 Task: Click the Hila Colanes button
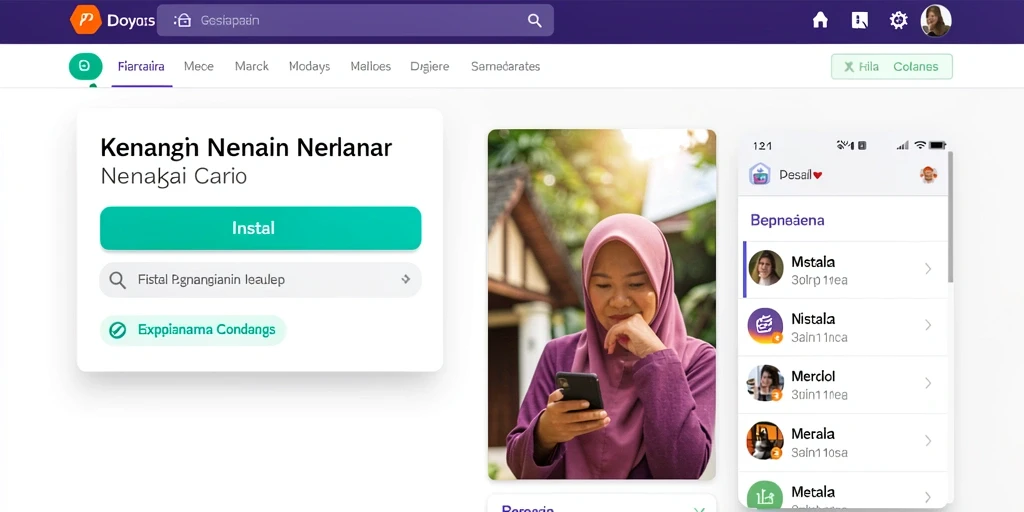pyautogui.click(x=891, y=67)
